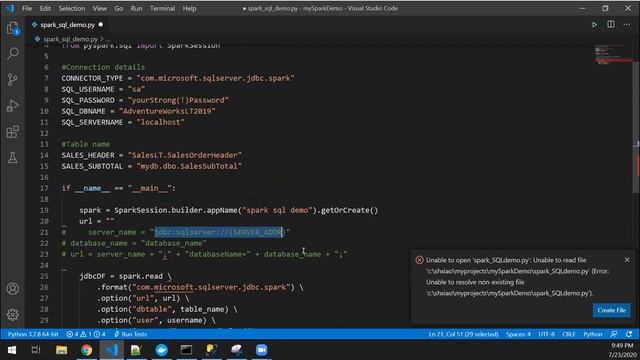Click spark_sql_demo.py in the breadcrumb
The height and width of the screenshot is (360, 640).
tap(70, 39)
